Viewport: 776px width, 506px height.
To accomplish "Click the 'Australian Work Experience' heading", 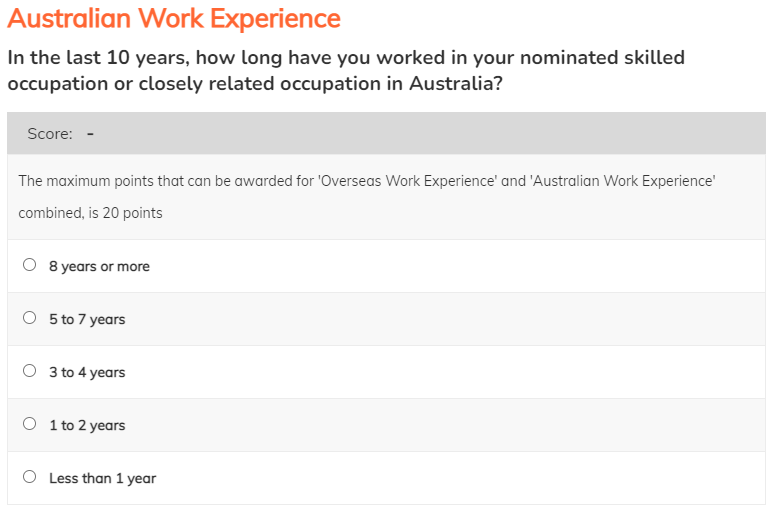I will (x=174, y=18).
